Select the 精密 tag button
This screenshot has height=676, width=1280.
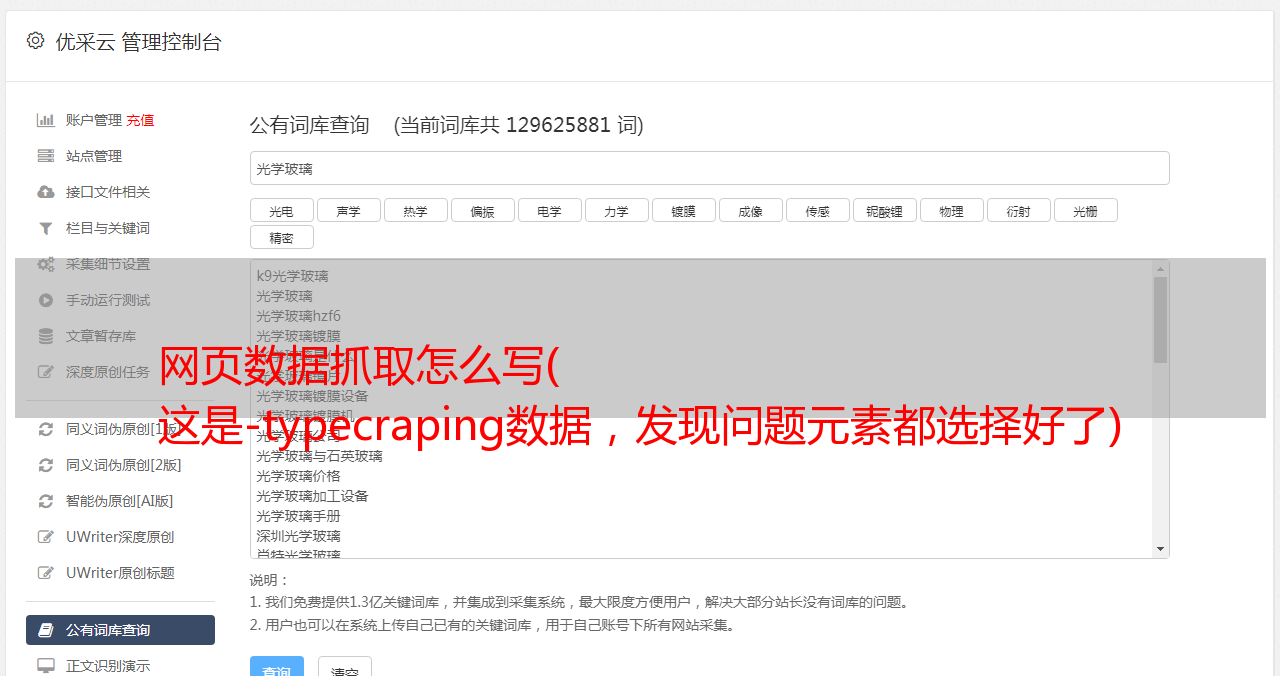[281, 237]
